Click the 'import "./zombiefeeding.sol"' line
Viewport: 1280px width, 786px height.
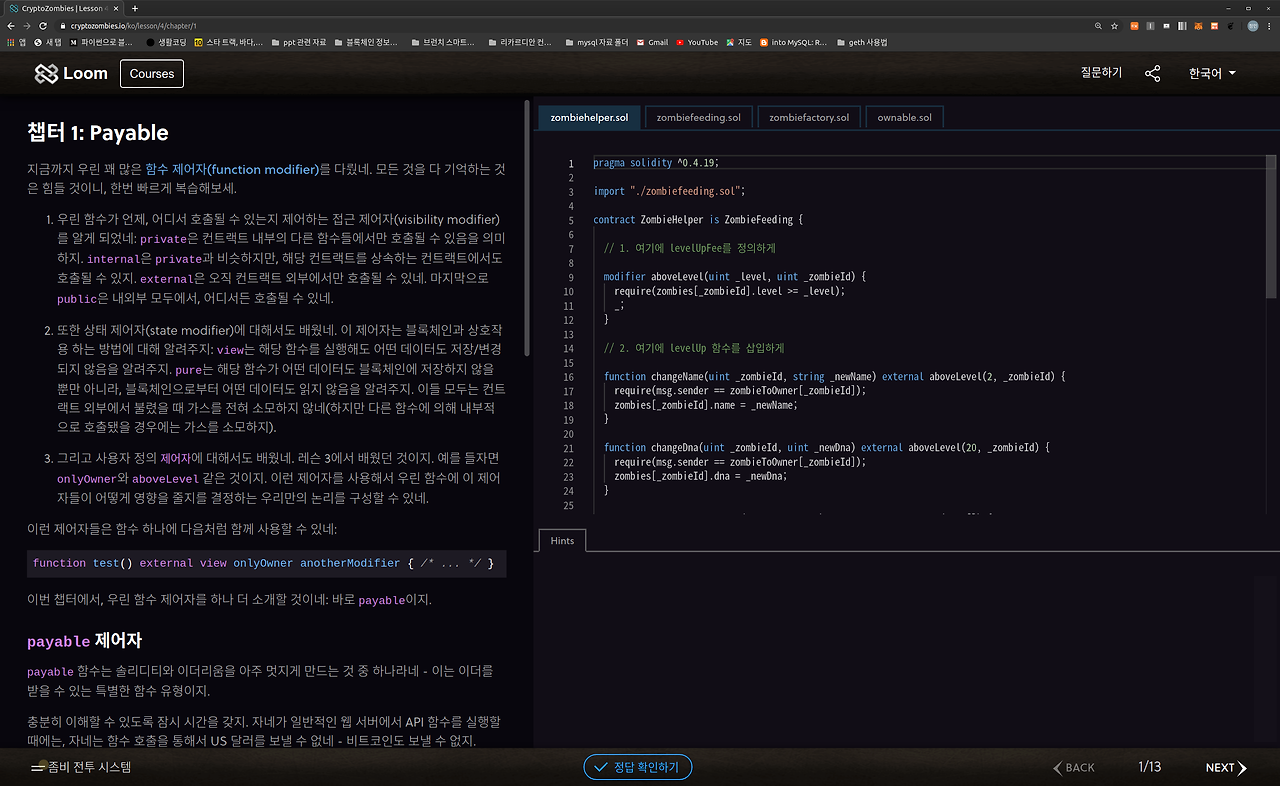pyautogui.click(x=669, y=192)
